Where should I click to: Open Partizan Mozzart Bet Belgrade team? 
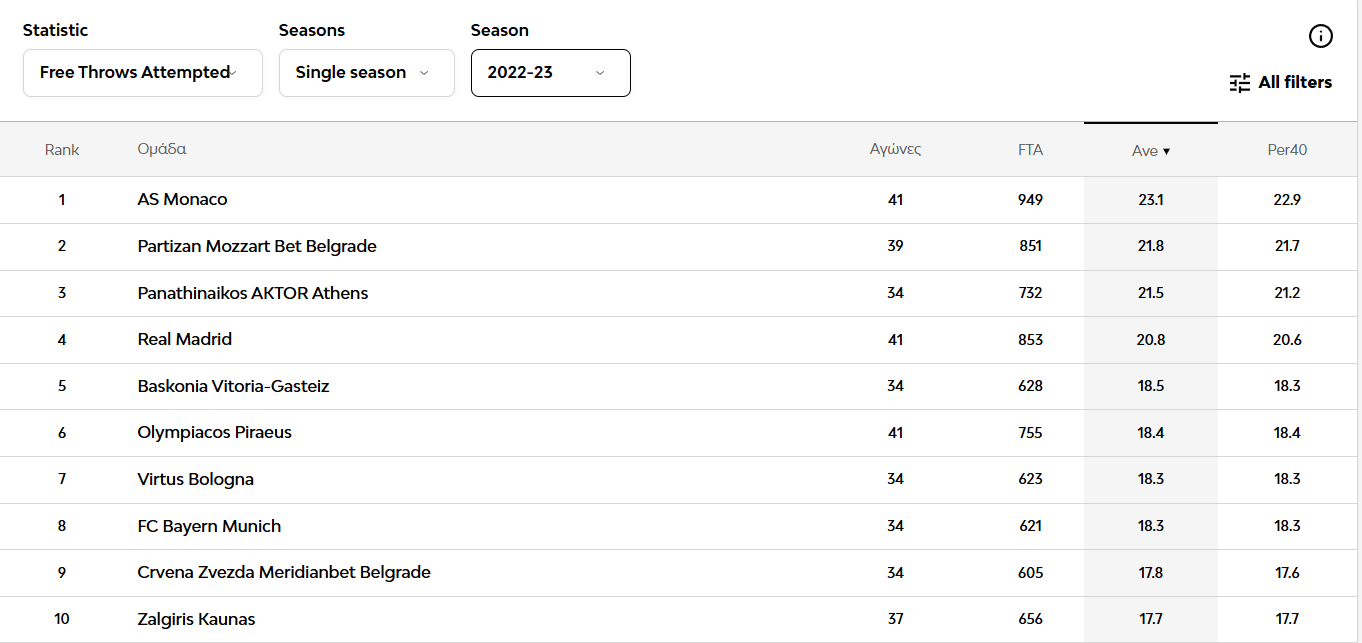click(257, 246)
